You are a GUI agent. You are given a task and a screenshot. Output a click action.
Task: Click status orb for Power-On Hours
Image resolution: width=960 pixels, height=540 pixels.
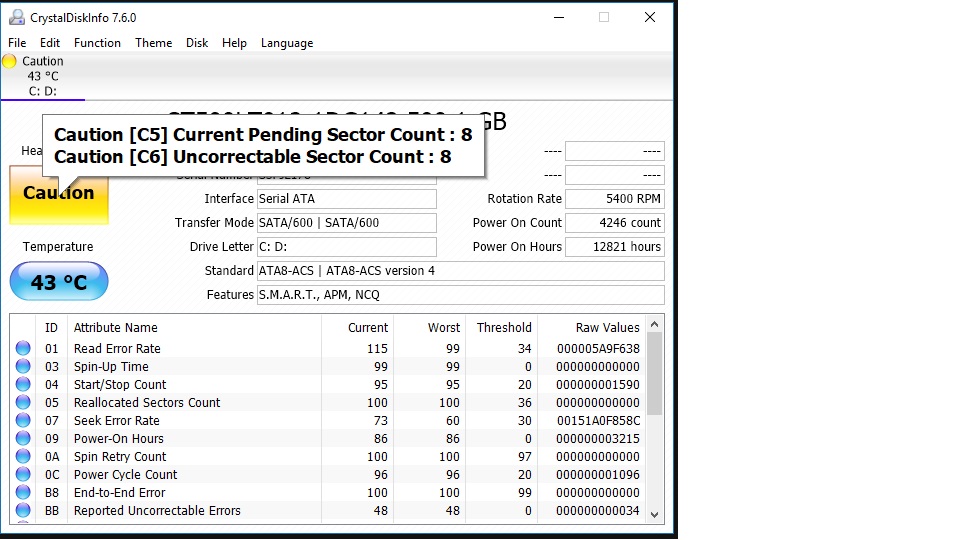pos(23,438)
